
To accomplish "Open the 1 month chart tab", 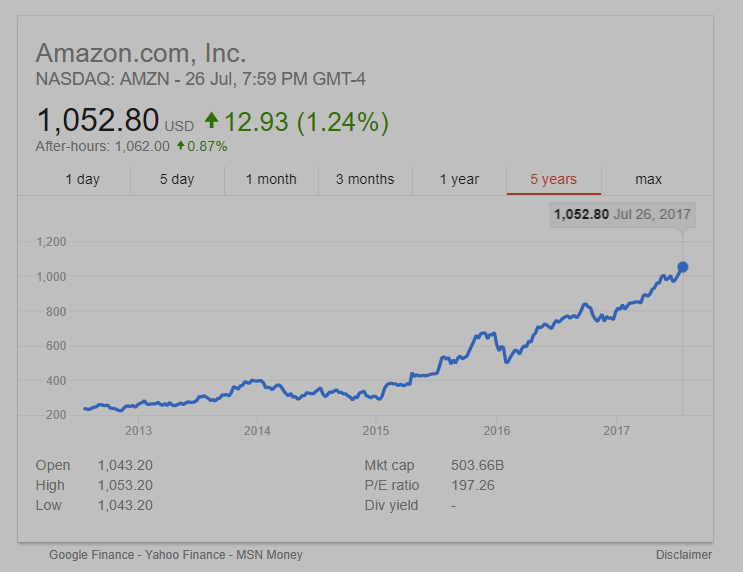I will coord(270,180).
